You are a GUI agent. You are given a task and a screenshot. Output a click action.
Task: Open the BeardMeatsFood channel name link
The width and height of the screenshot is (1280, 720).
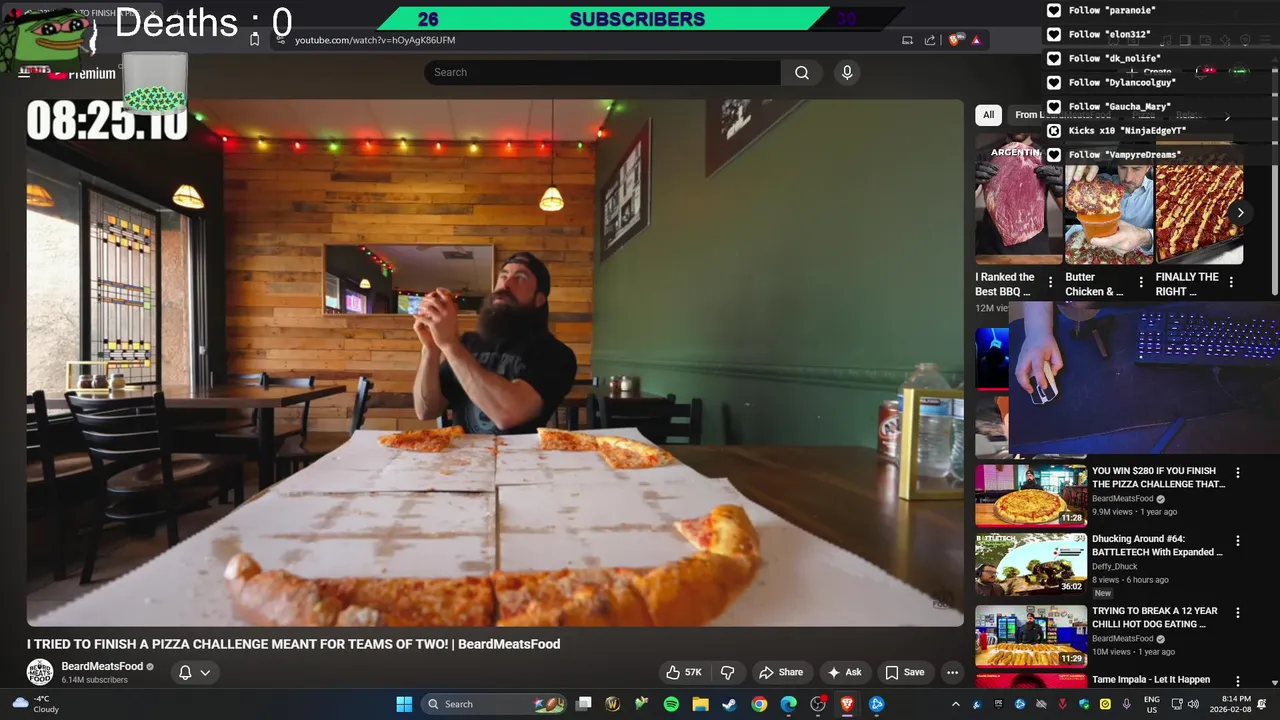coord(102,666)
